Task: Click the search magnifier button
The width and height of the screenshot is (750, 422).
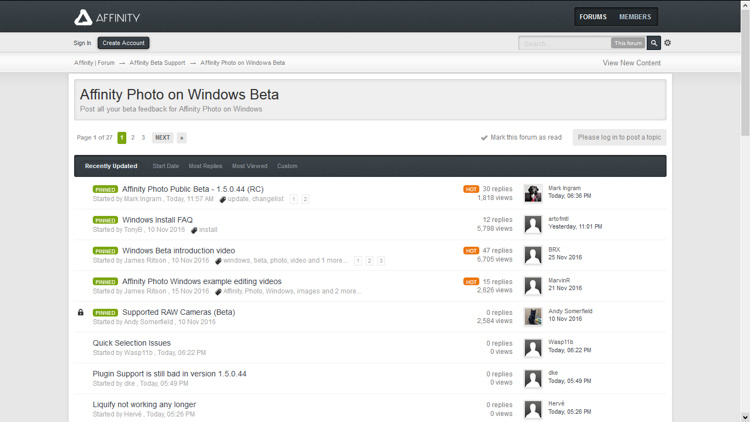Action: coord(653,43)
